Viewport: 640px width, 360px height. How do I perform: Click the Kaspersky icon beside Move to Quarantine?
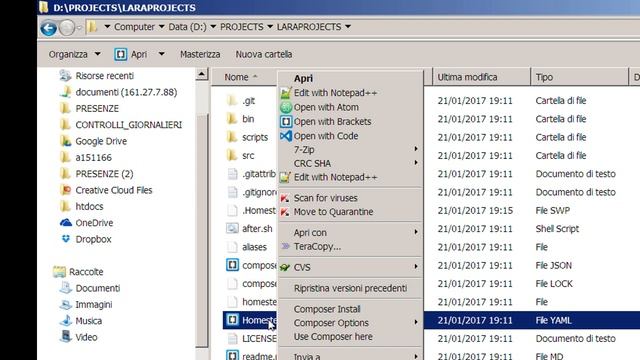coord(285,212)
